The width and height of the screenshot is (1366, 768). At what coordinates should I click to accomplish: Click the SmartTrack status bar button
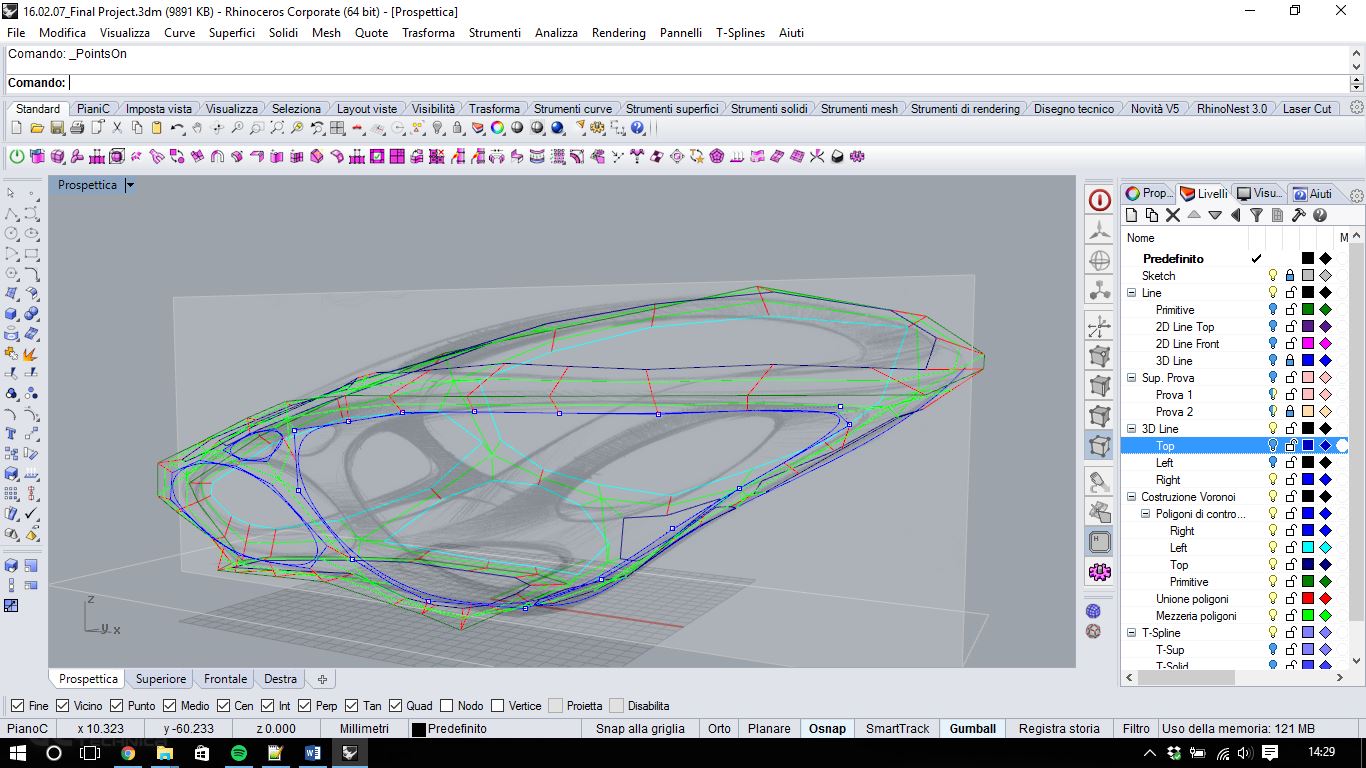click(x=897, y=729)
